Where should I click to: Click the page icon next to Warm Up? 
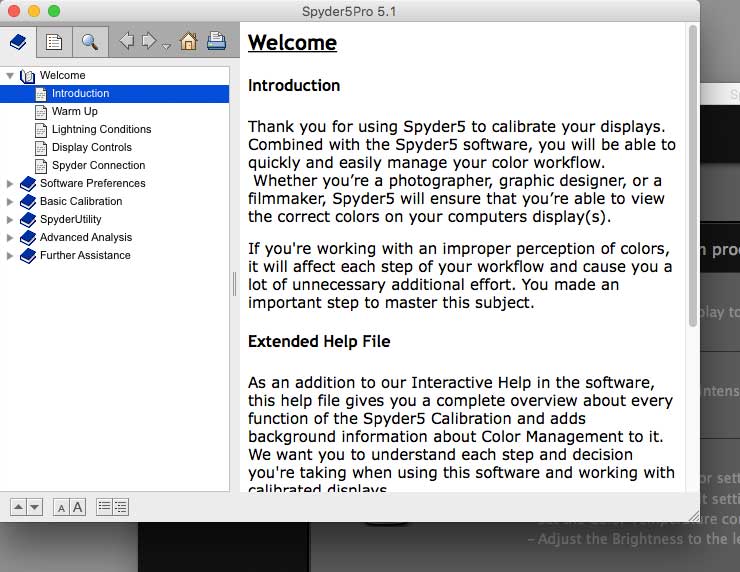tap(41, 112)
